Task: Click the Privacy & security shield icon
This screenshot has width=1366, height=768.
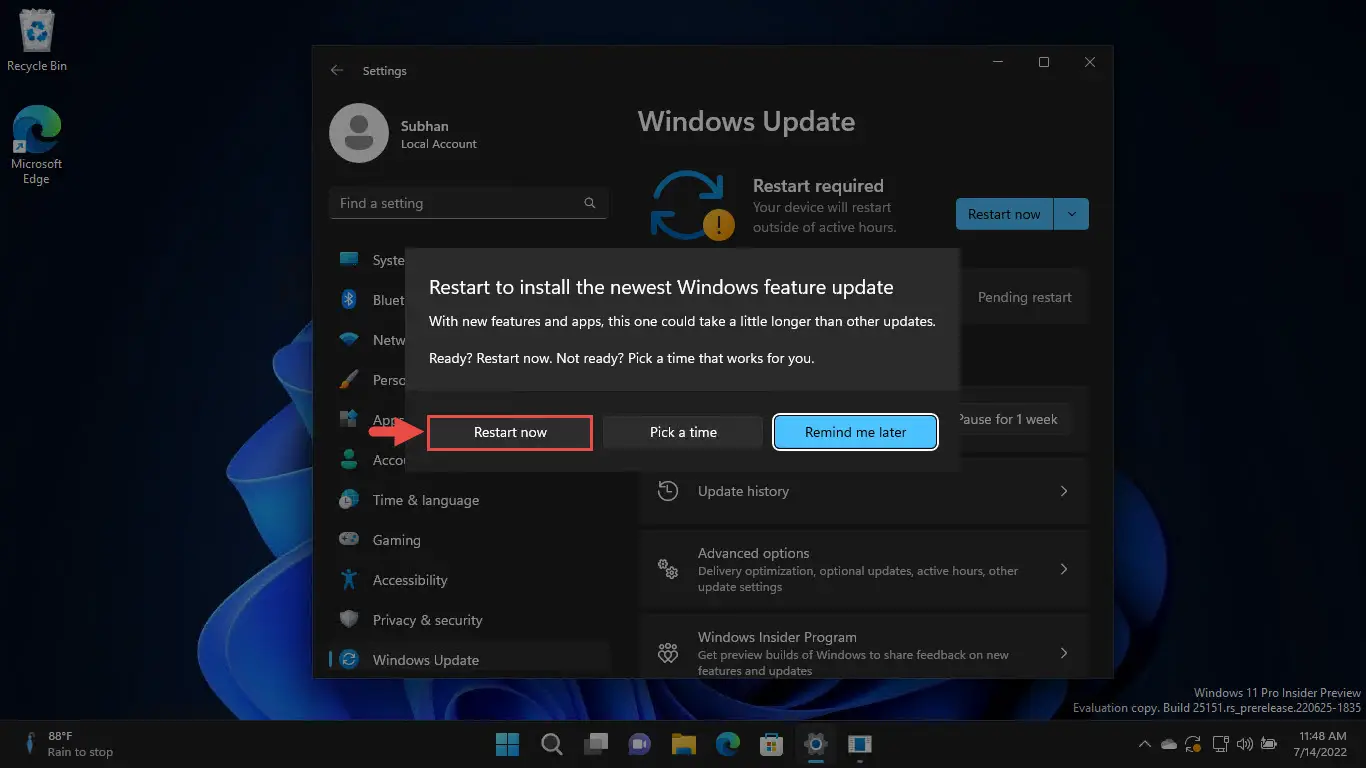Action: pyautogui.click(x=349, y=620)
